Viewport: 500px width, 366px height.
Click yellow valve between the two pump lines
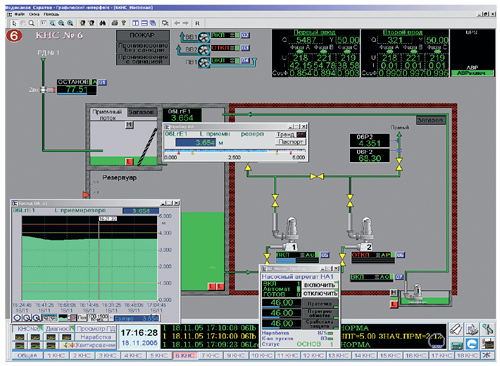click(317, 176)
